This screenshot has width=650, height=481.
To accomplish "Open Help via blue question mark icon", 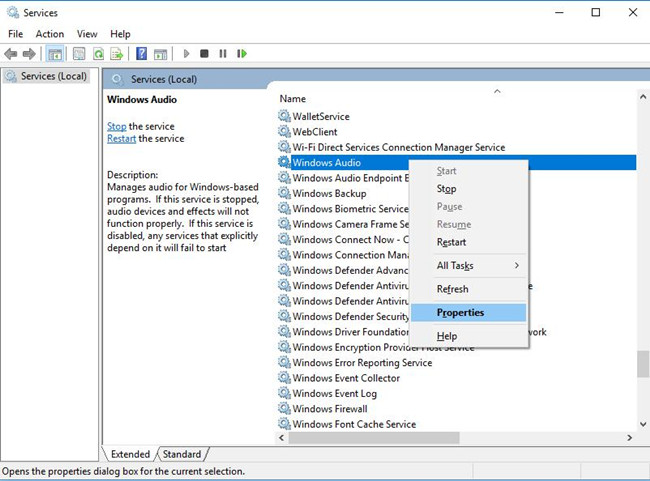I will coord(141,53).
